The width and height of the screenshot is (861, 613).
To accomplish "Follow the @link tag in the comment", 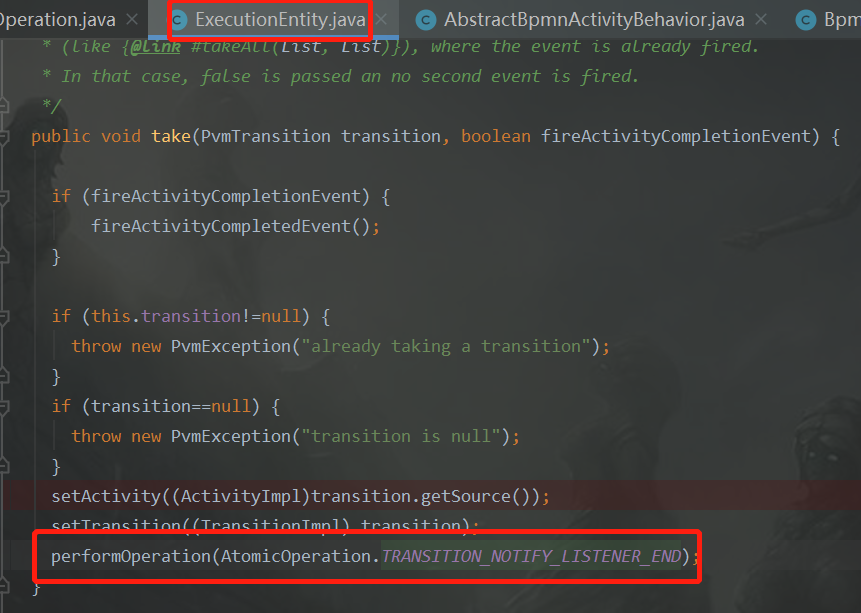I will (x=155, y=47).
